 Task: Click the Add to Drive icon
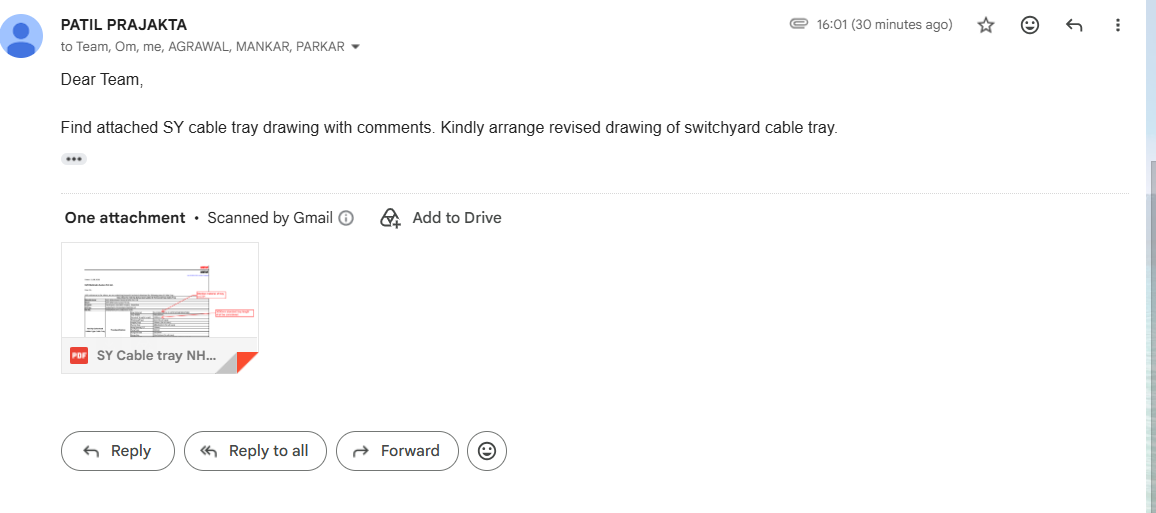[390, 218]
